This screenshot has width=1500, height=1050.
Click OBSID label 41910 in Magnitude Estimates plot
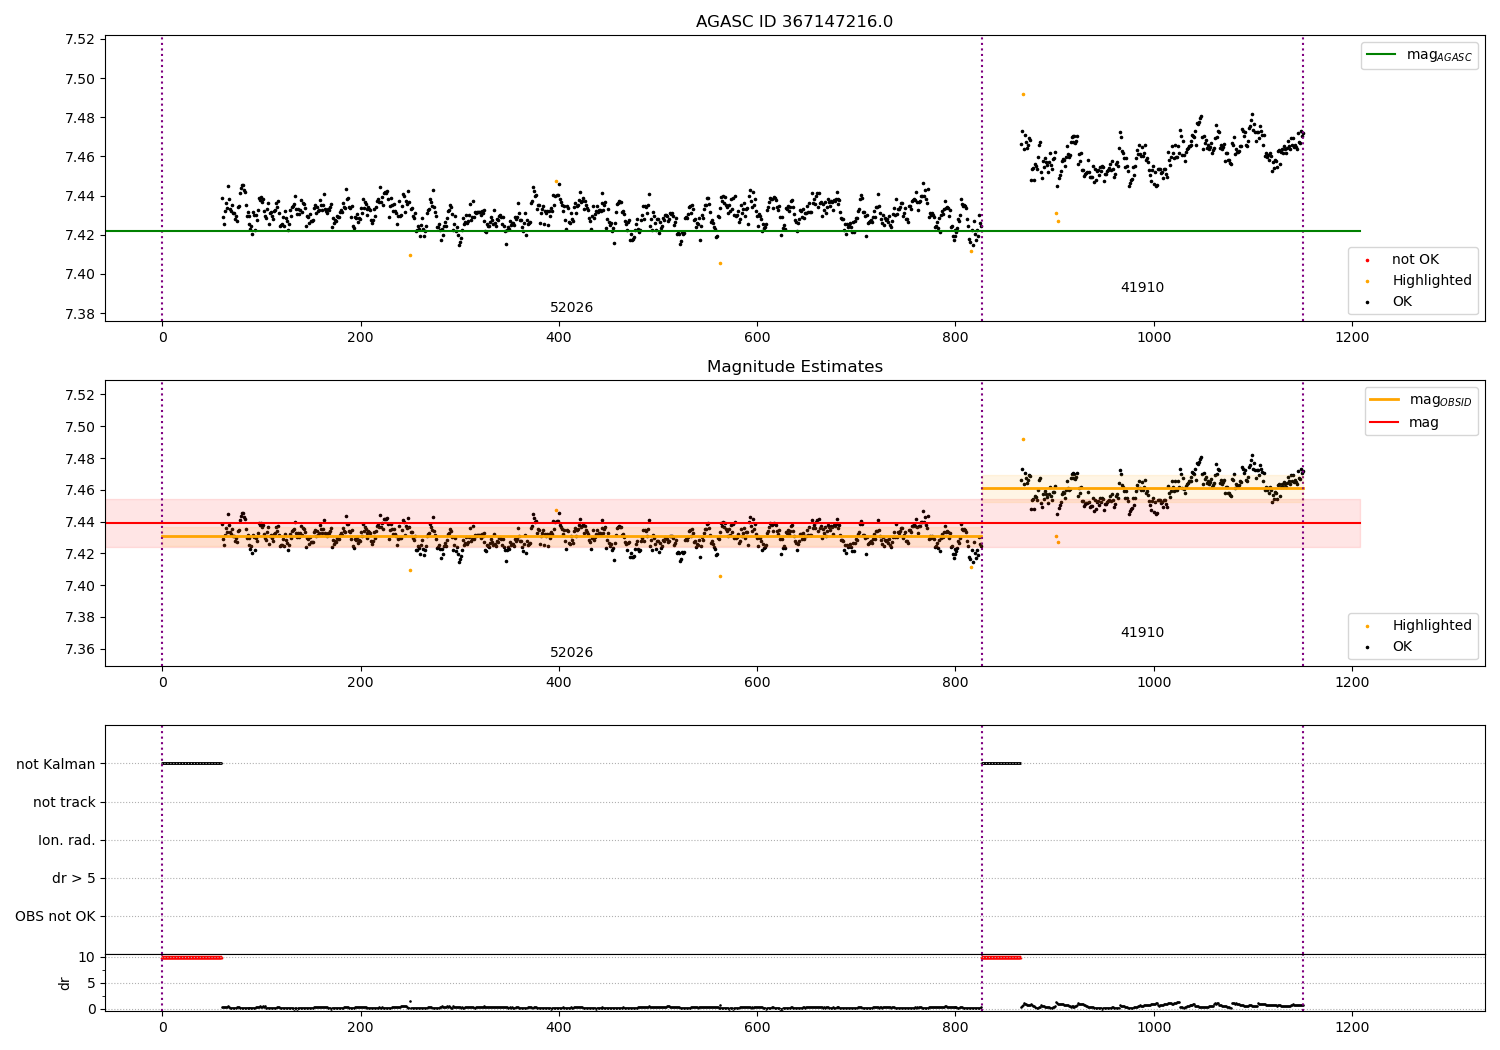pyautogui.click(x=1142, y=633)
